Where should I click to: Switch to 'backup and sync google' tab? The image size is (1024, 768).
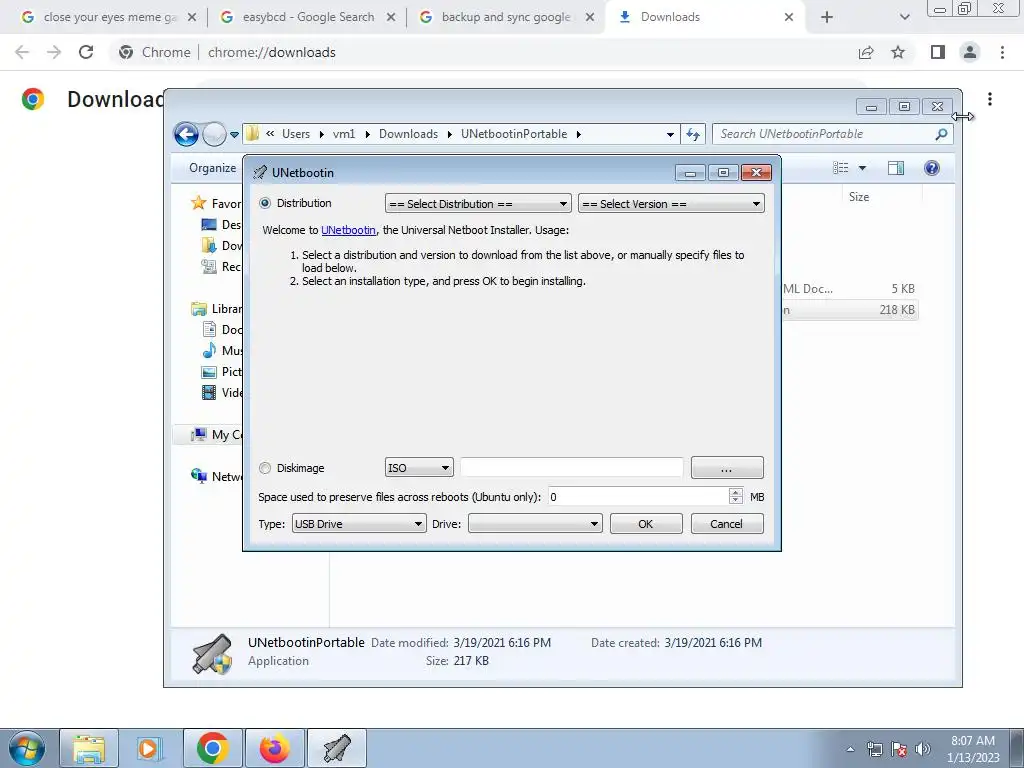(x=507, y=17)
